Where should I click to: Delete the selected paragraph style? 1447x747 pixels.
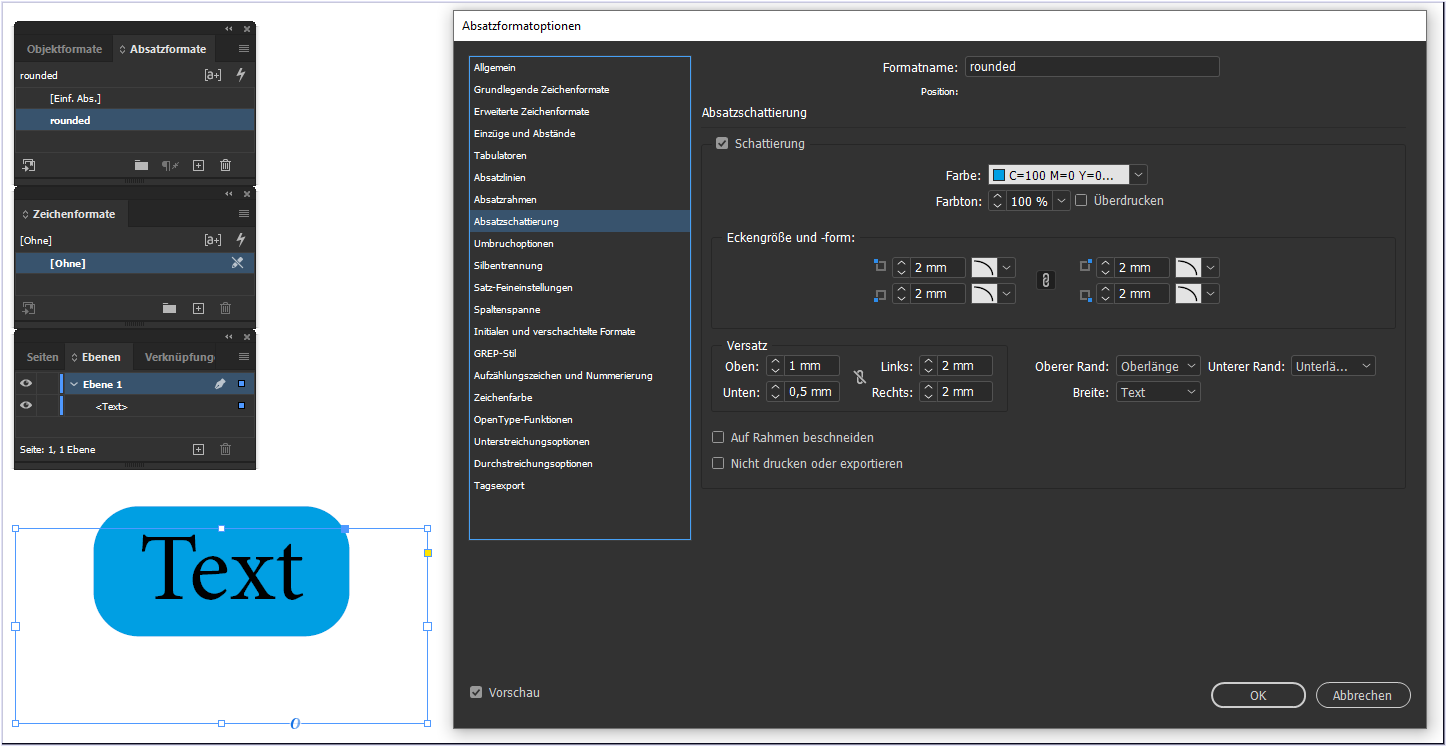click(x=225, y=165)
